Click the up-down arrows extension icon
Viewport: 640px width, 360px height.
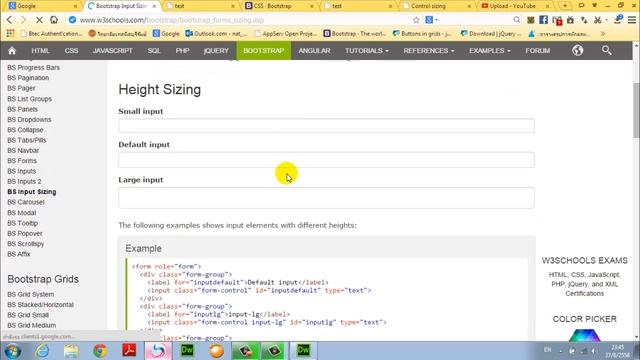click(x=584, y=20)
